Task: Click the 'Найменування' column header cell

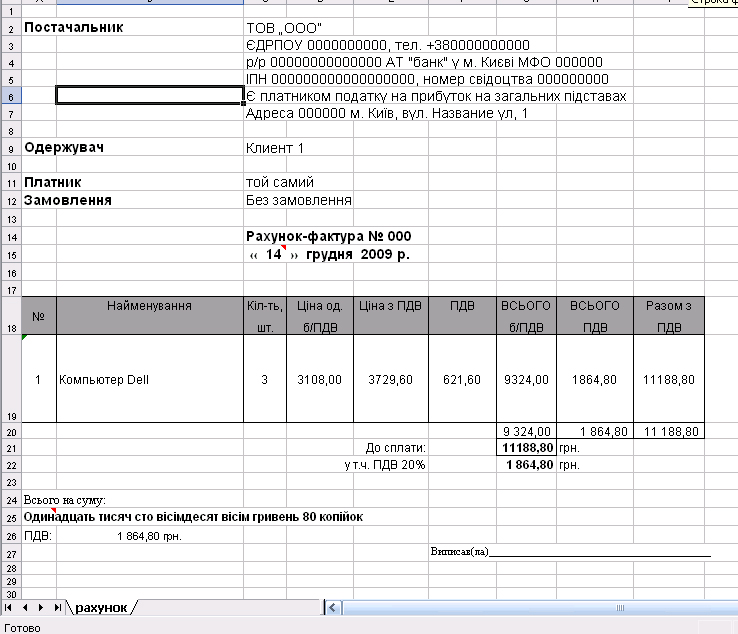Action: 149,305
